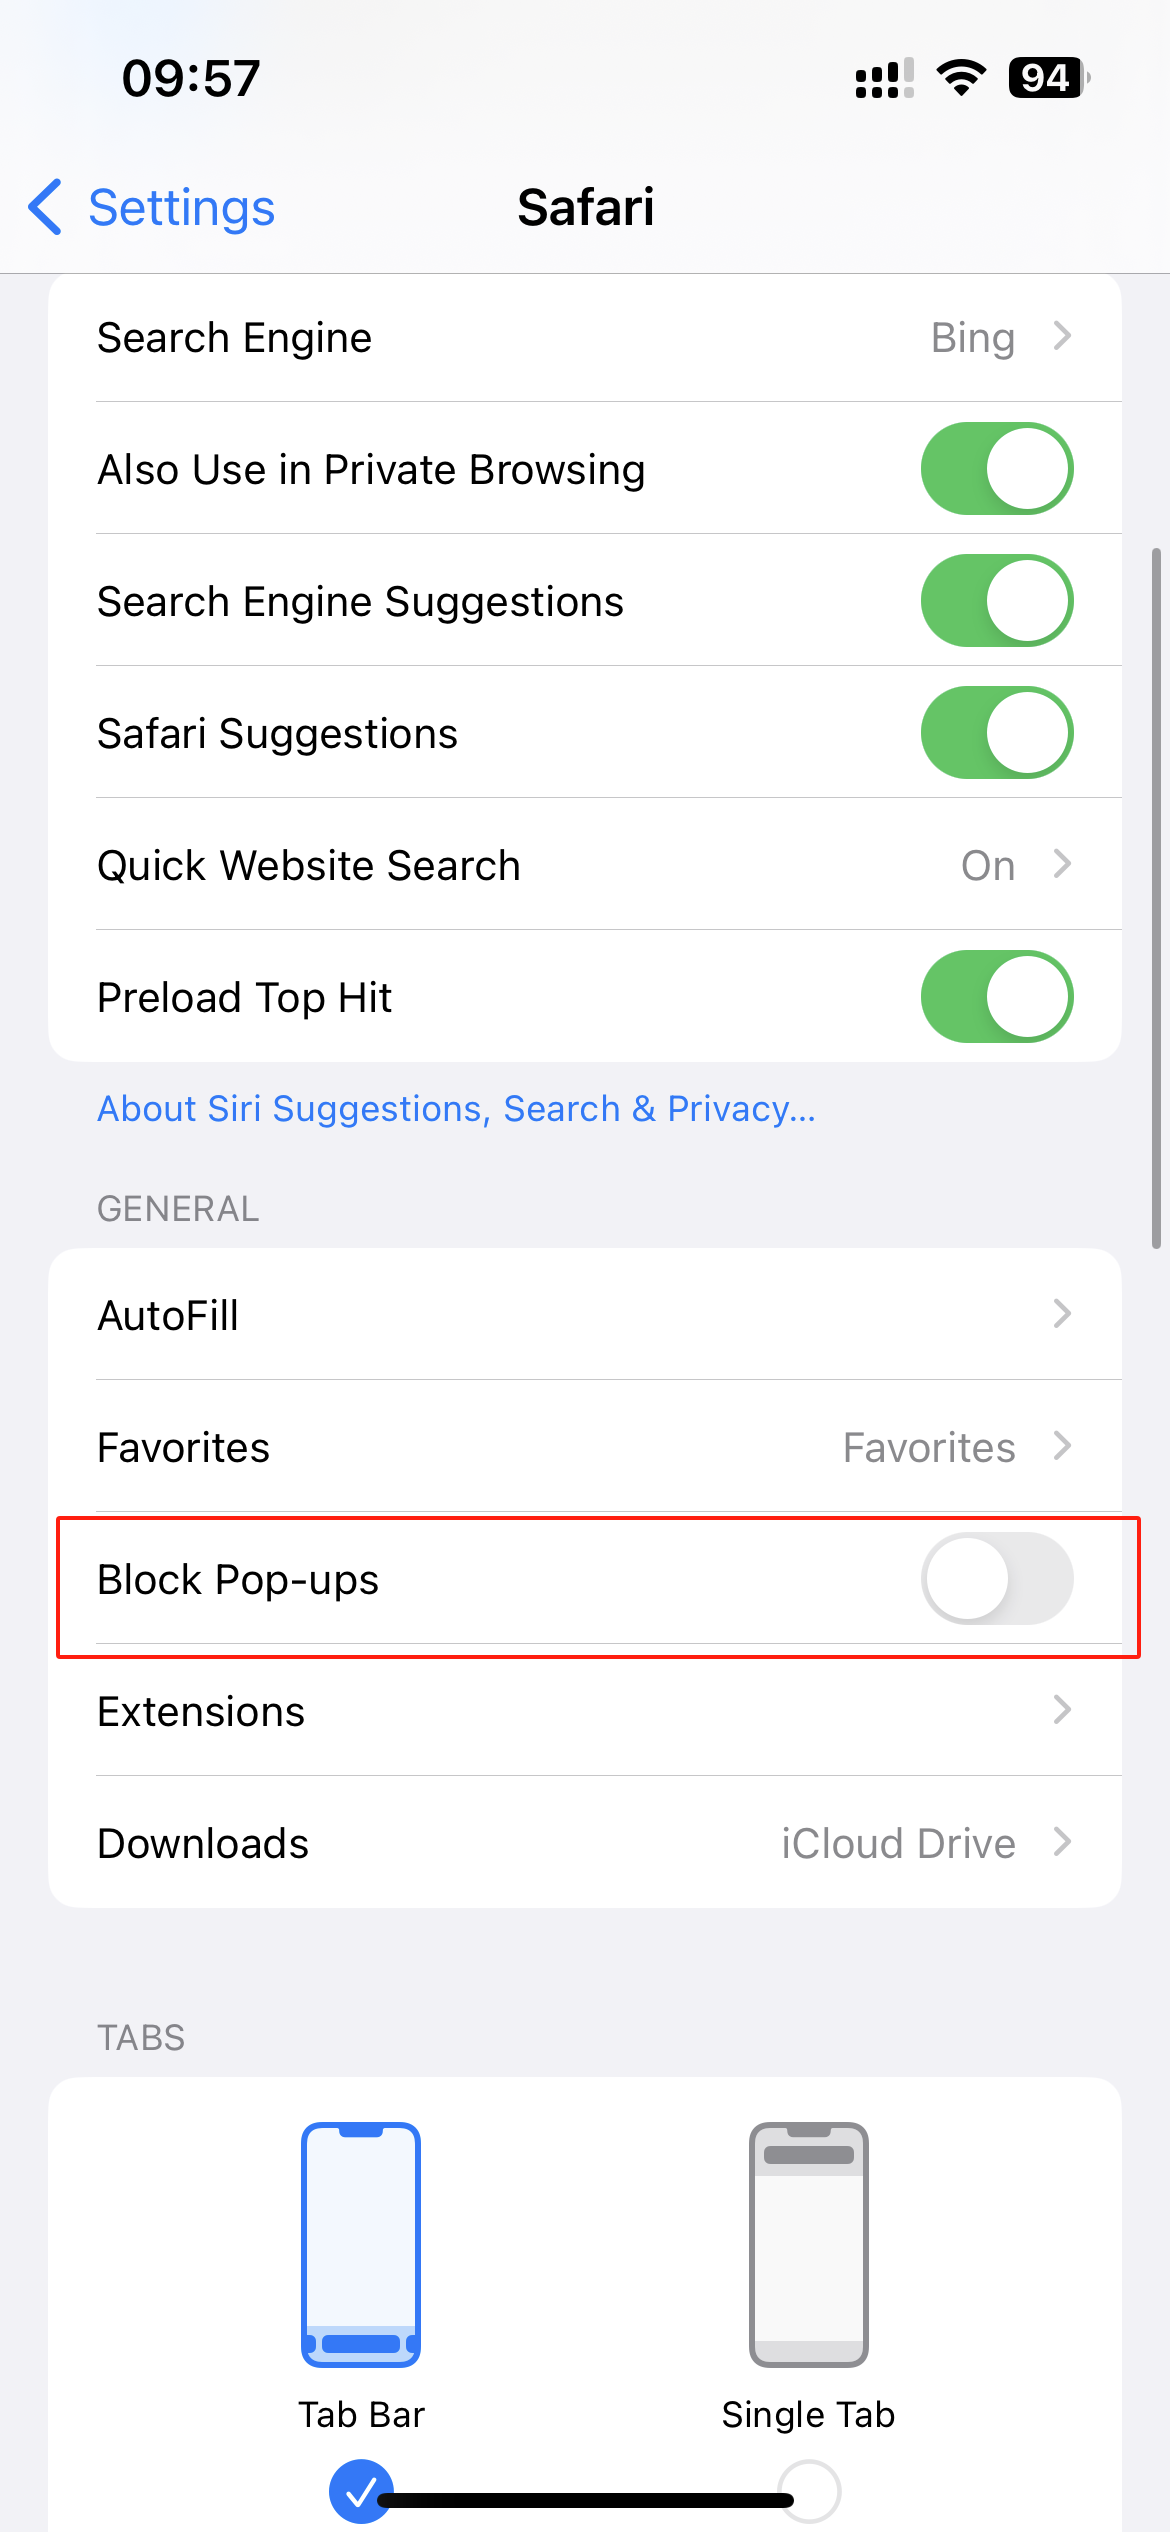The image size is (1170, 2532).
Task: Toggle Also Use in Private Browsing switch
Action: point(997,469)
